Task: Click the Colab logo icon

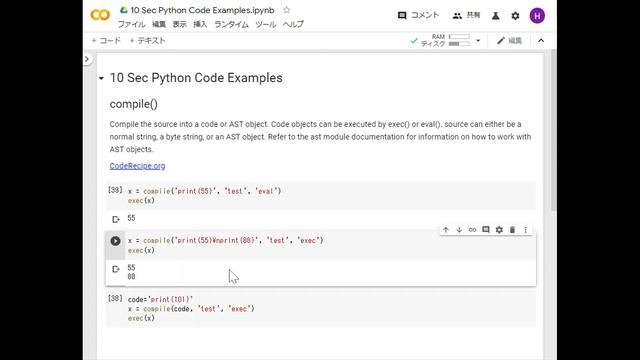Action: click(x=100, y=15)
